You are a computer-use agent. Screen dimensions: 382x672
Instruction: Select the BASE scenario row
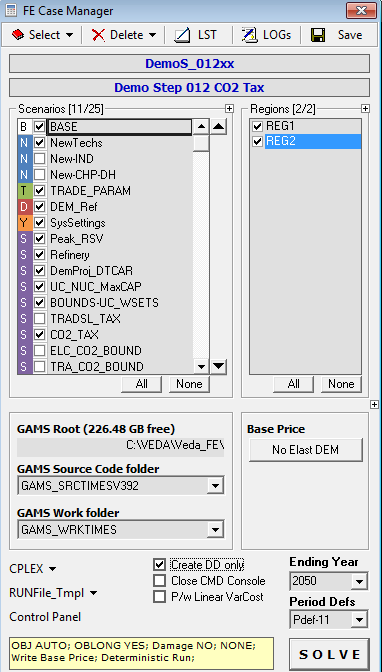coord(119,127)
